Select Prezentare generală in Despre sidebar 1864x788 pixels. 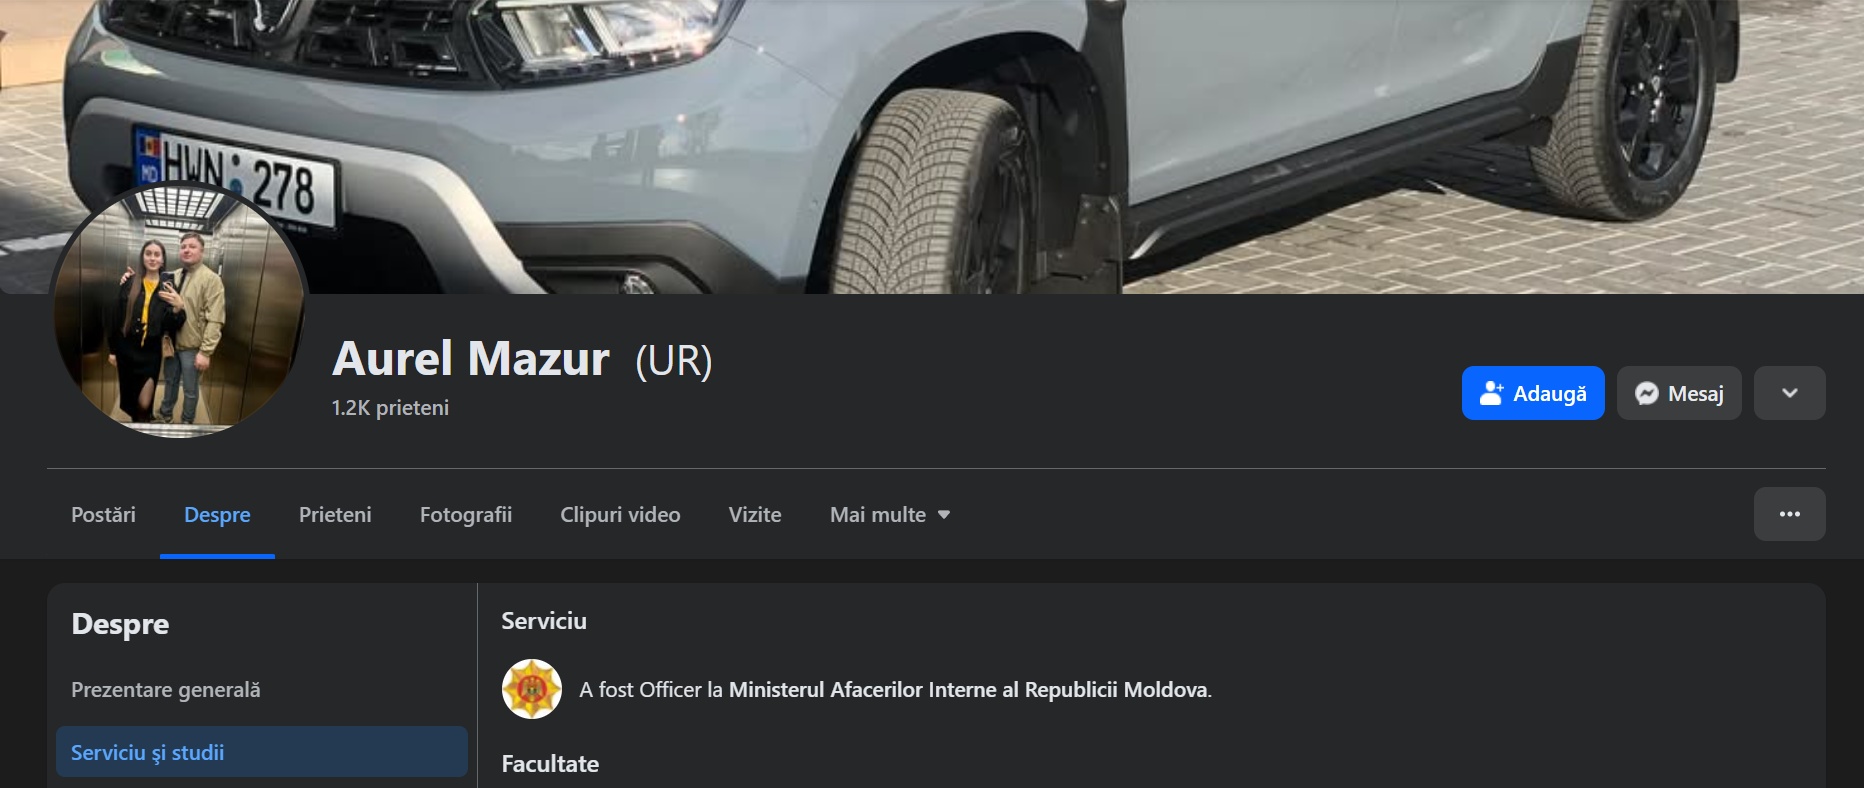coord(166,690)
